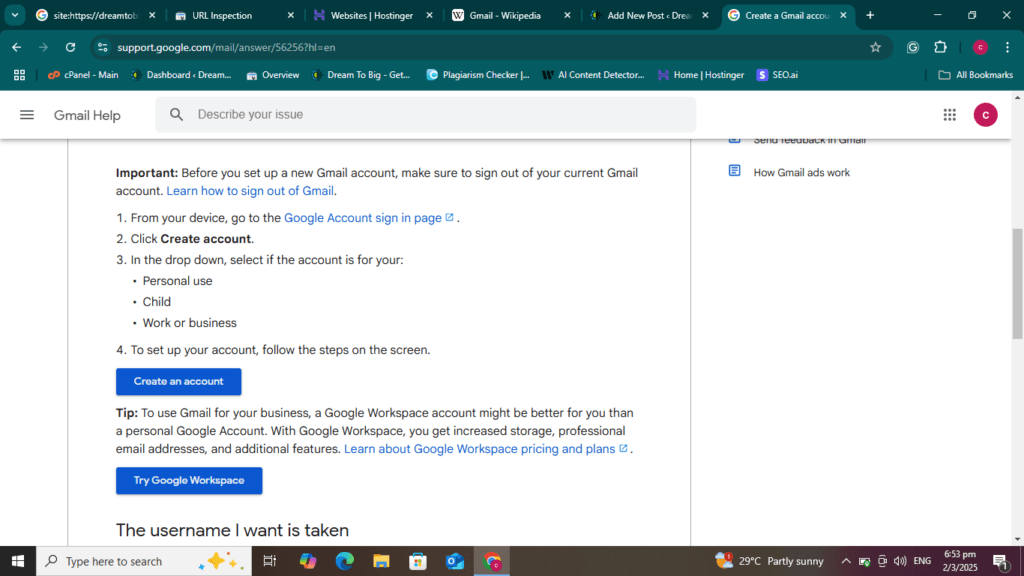The height and width of the screenshot is (576, 1024).
Task: Click the address bar URL
Action: pos(226,47)
